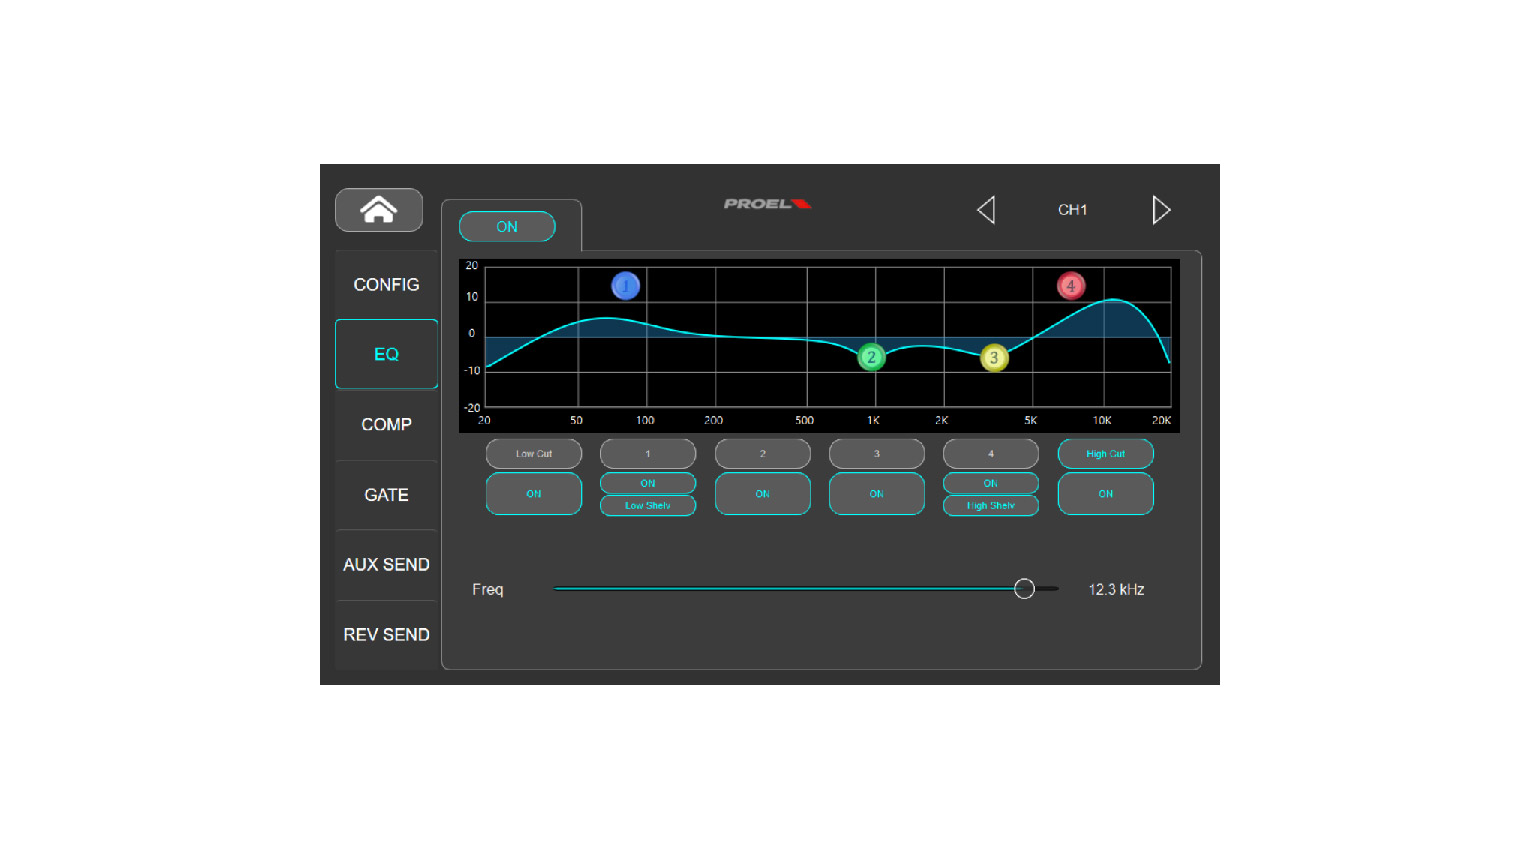Click the PROEL logo

pos(767,204)
